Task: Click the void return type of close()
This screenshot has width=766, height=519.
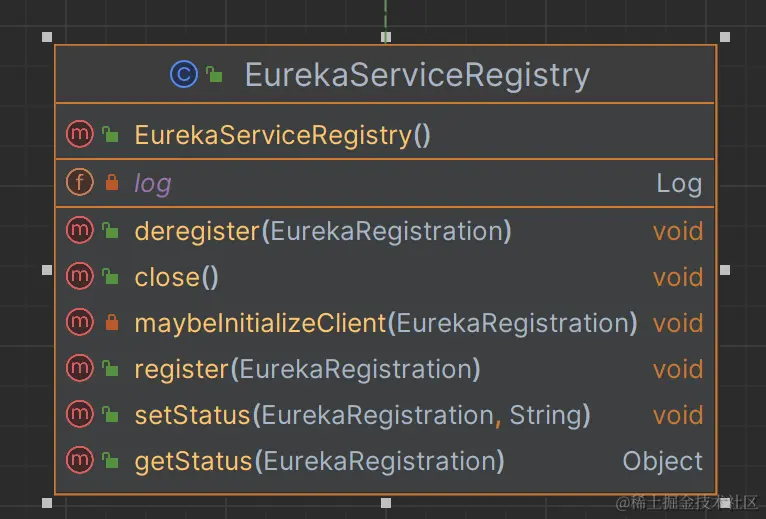Action: click(x=678, y=278)
